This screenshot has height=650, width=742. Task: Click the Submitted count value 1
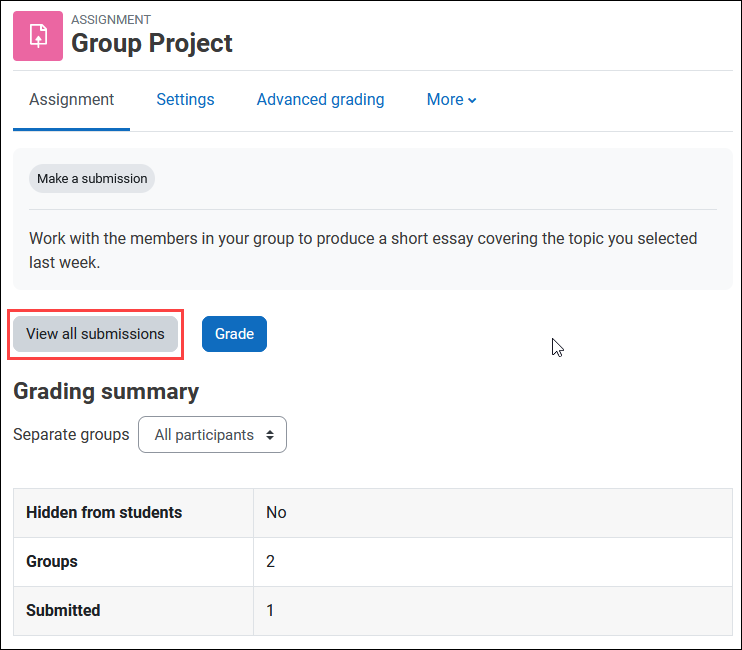tap(270, 610)
